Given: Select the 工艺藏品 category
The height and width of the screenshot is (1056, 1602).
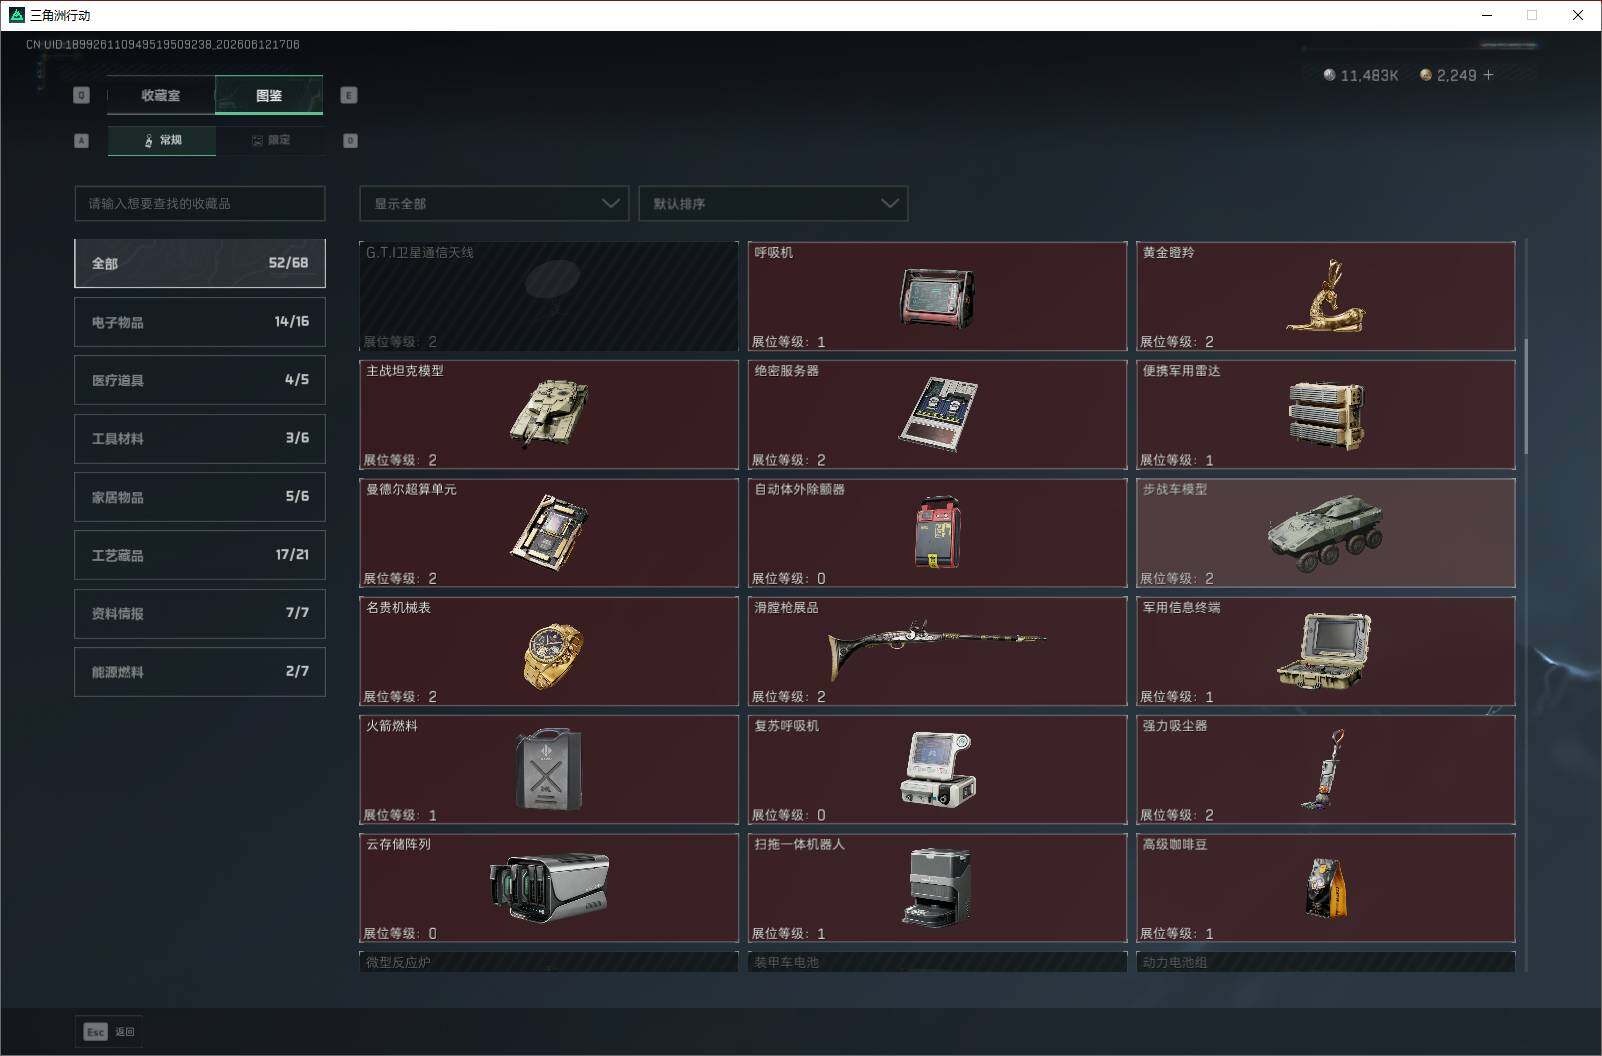Looking at the screenshot, I should pos(200,555).
